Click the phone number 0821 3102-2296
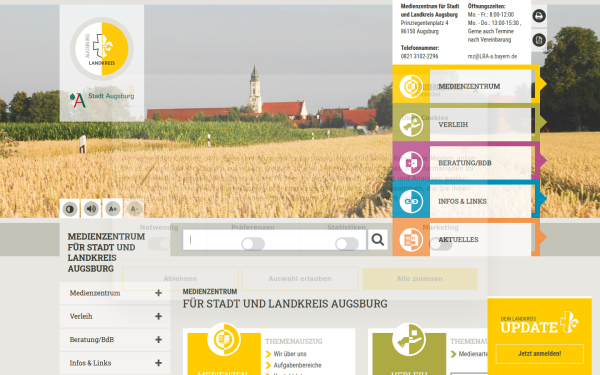 pyautogui.click(x=419, y=56)
